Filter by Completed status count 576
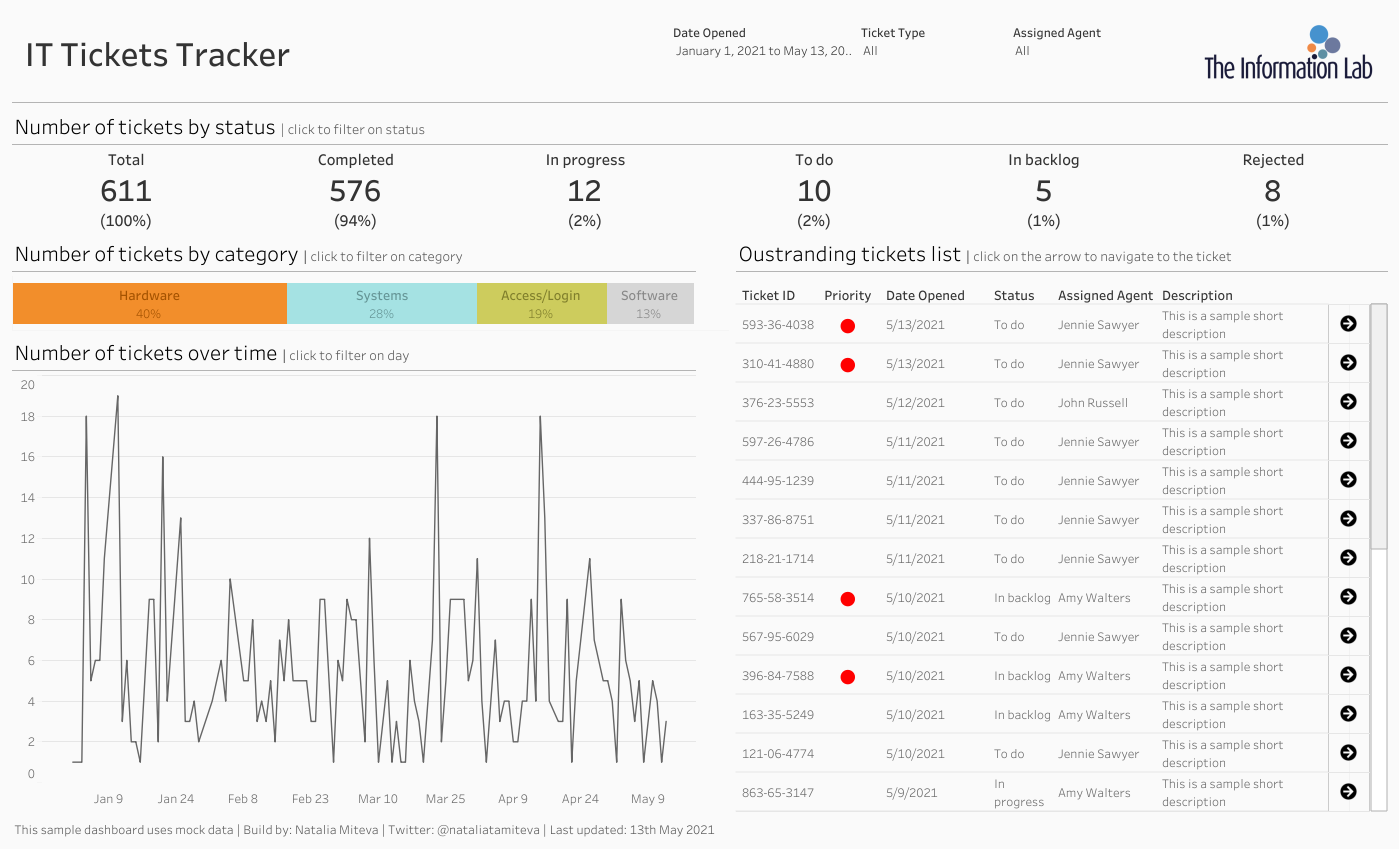1399x849 pixels. 355,190
